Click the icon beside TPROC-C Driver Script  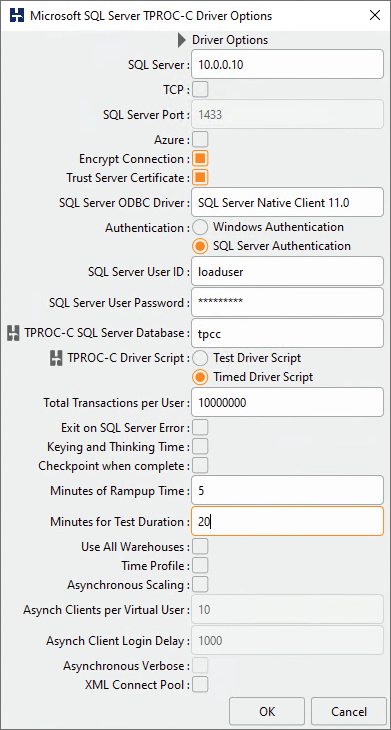coord(56,358)
